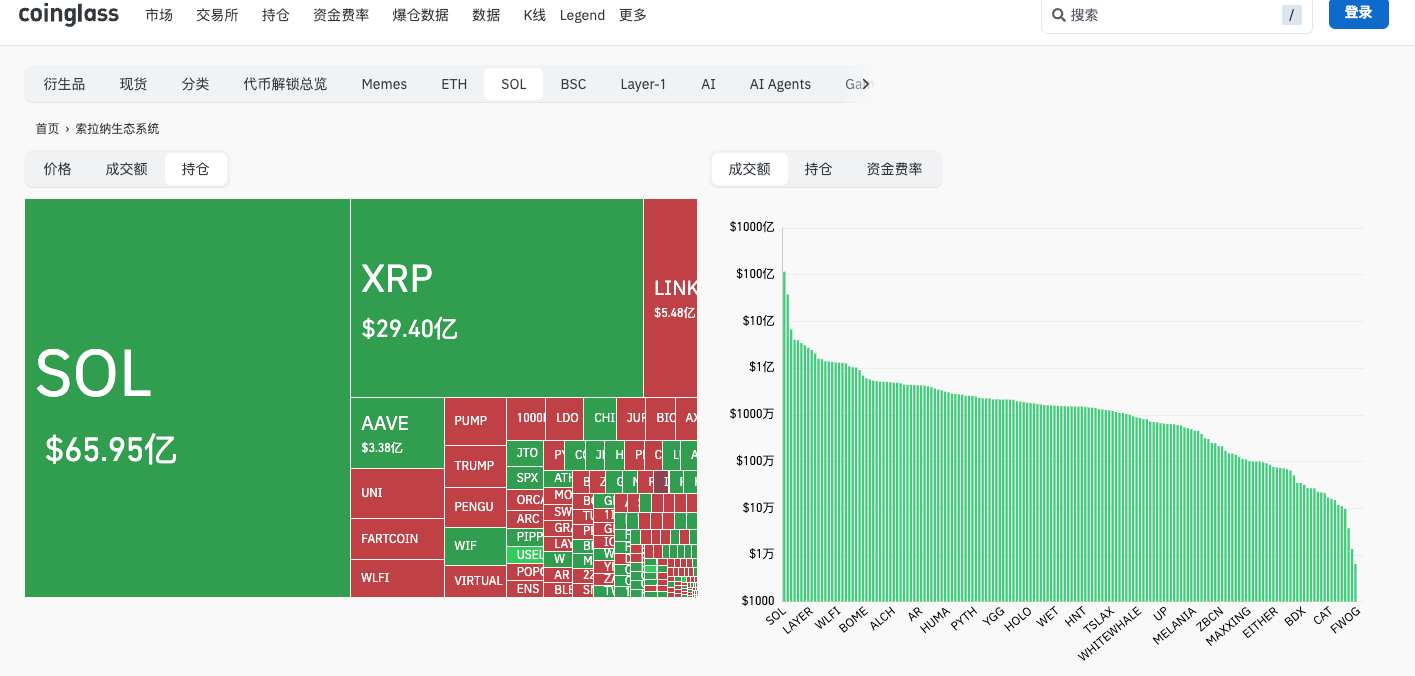The width and height of the screenshot is (1415, 676).
Task: Switch the treemap to the 价格 tab
Action: point(58,169)
